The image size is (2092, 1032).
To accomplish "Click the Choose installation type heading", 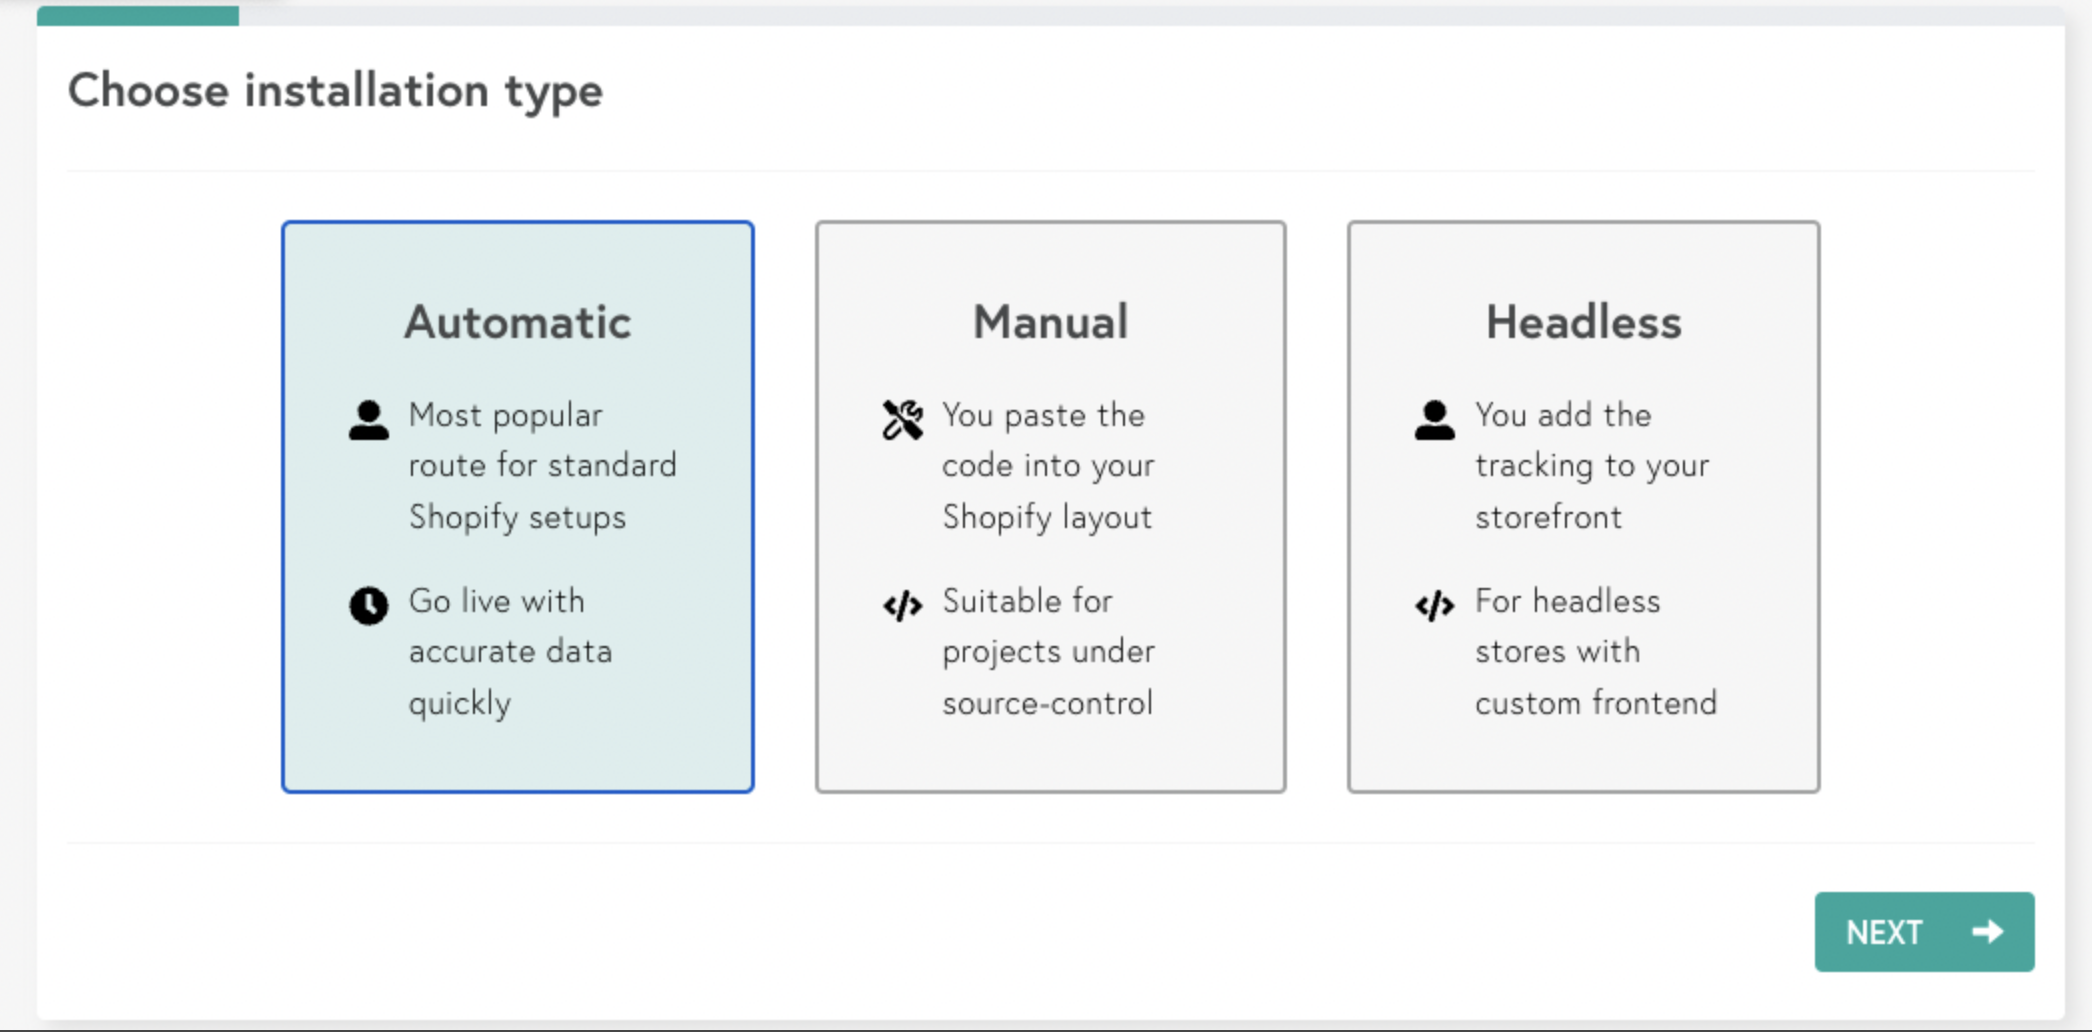I will (x=335, y=91).
